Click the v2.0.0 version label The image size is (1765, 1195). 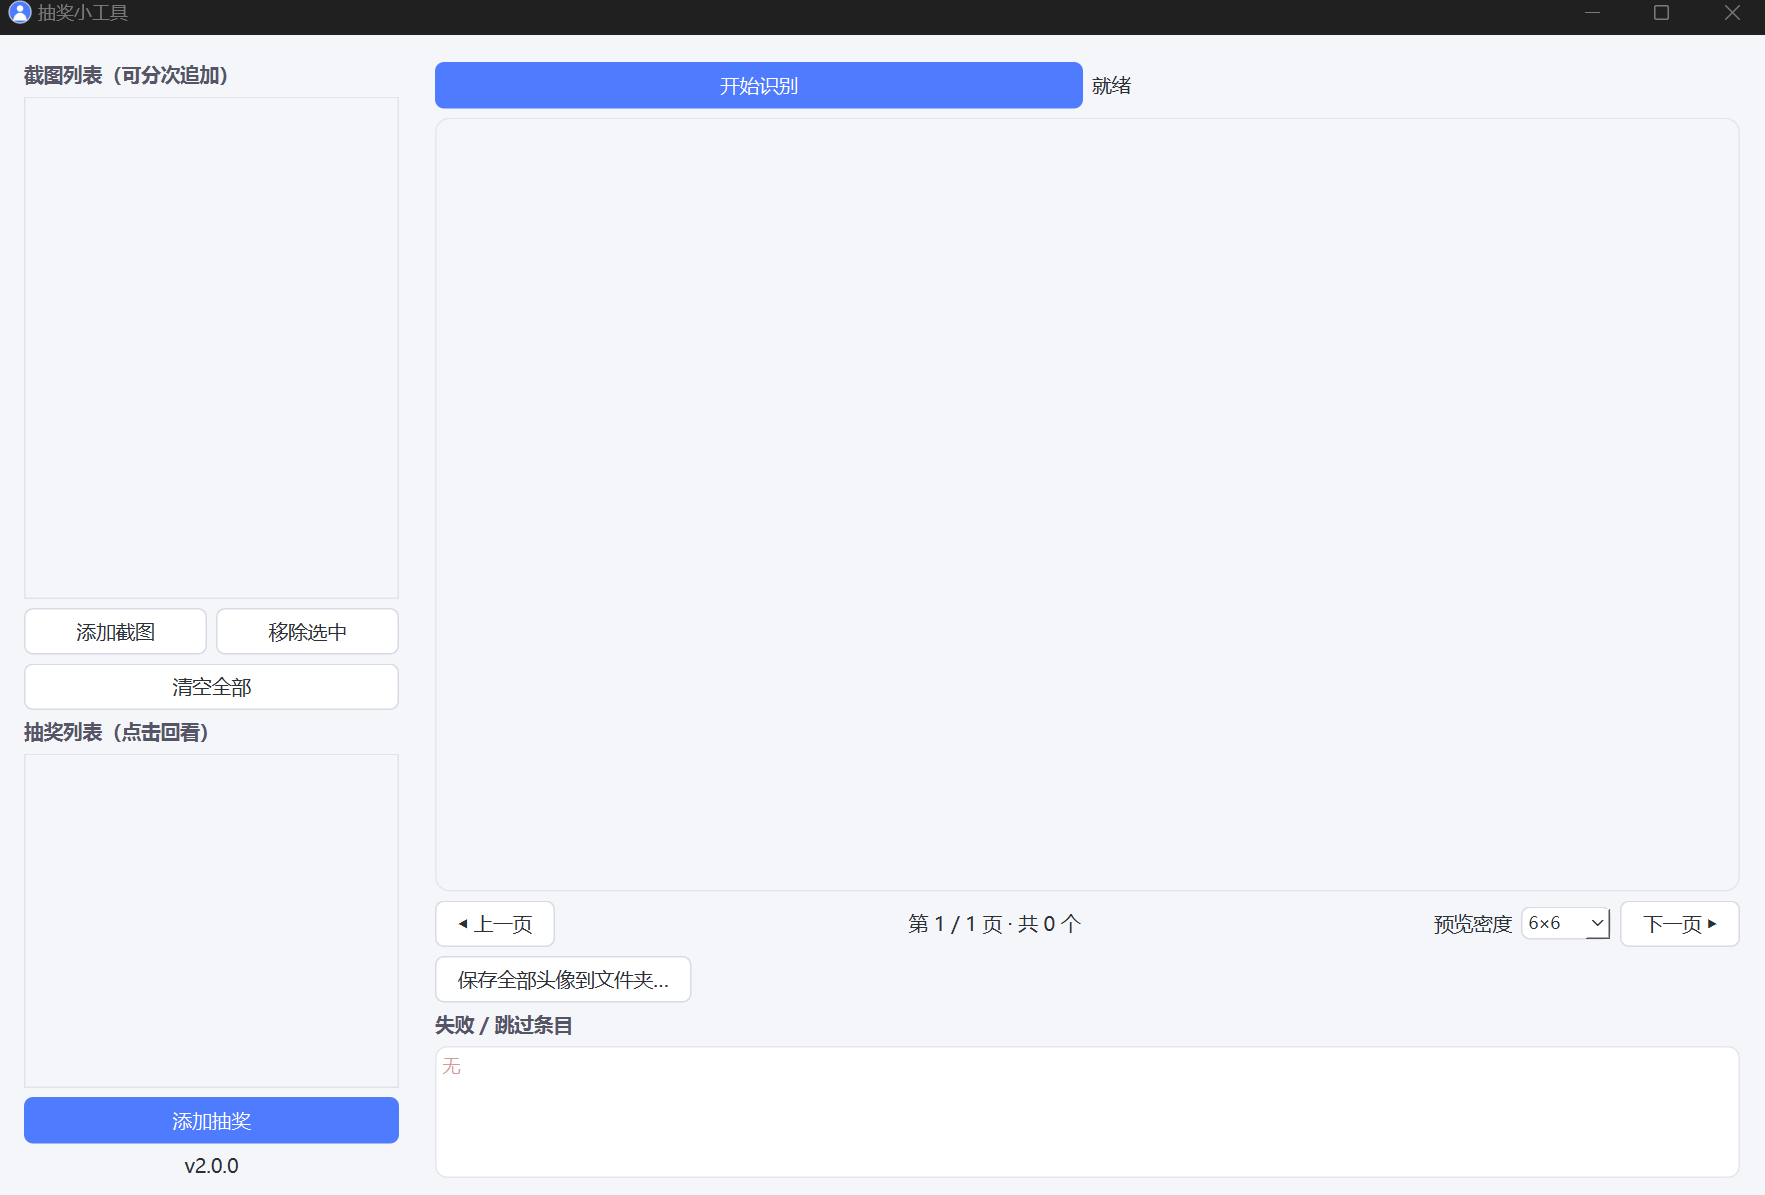[211, 1166]
